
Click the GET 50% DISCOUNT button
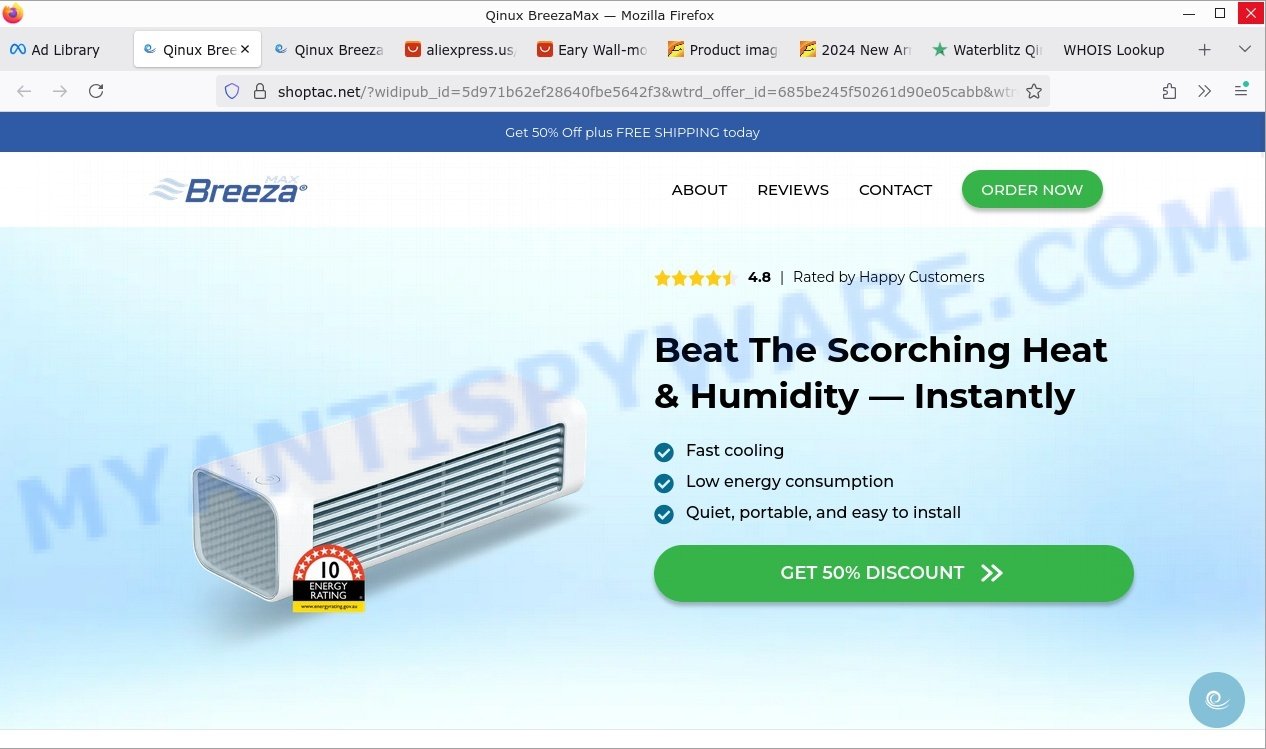pos(894,573)
